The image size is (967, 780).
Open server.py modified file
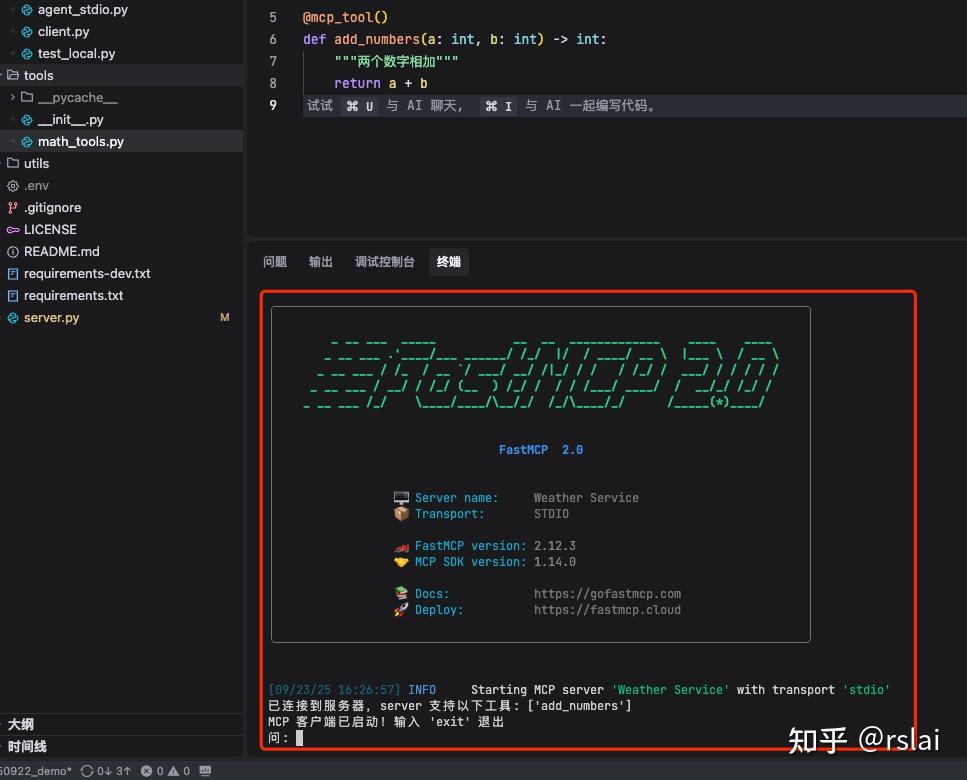[x=51, y=318]
